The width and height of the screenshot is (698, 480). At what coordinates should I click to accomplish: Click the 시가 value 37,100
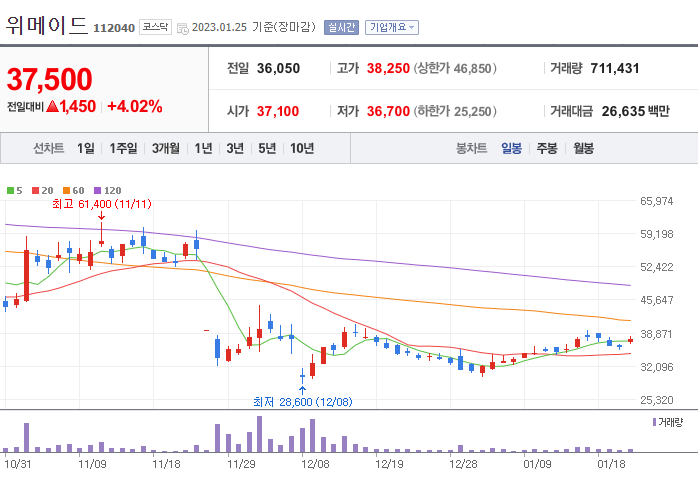(x=278, y=111)
